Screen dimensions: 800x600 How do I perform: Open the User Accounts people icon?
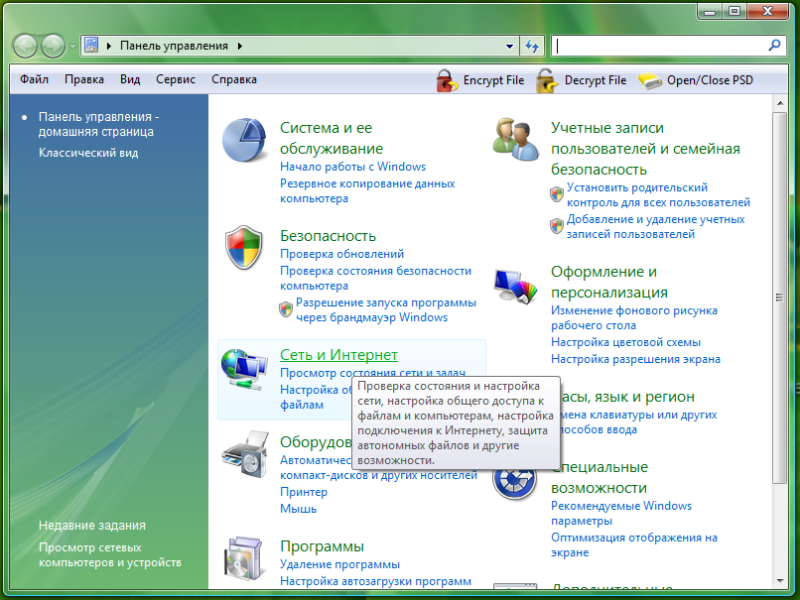(515, 139)
